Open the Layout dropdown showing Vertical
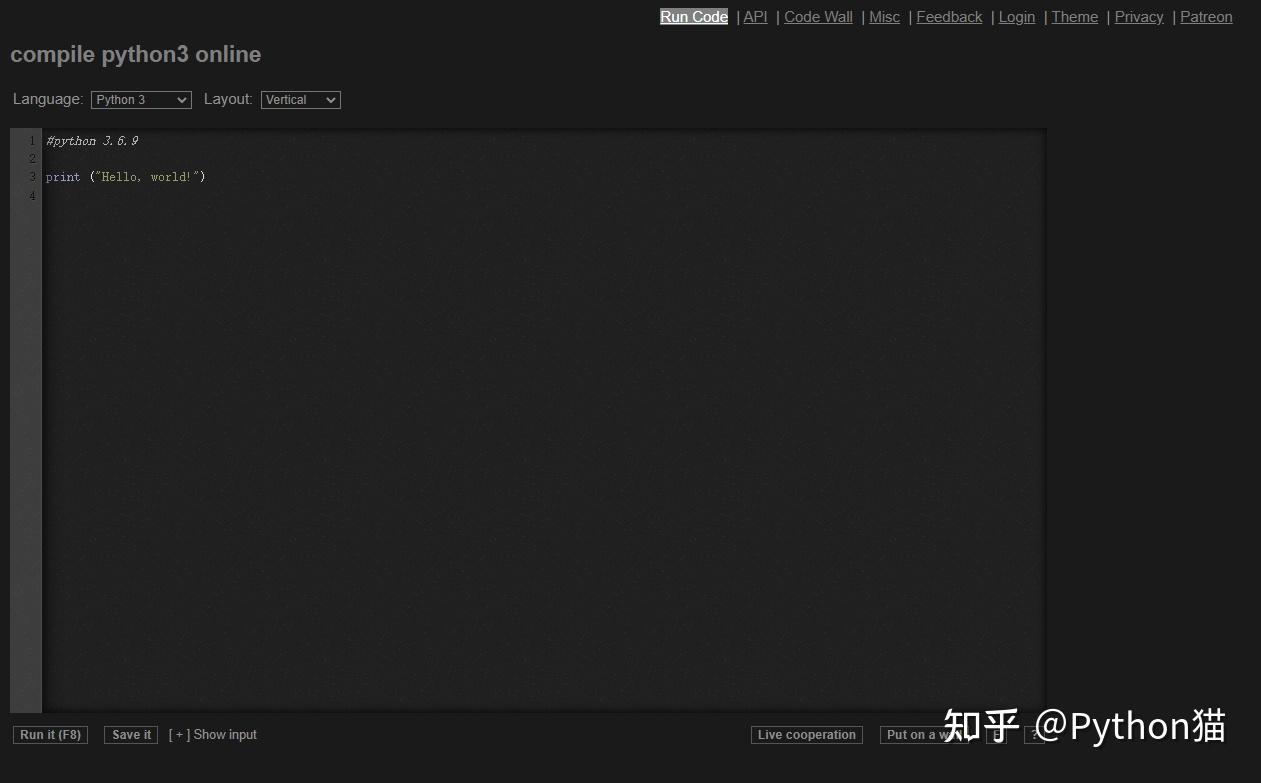Image resolution: width=1261 pixels, height=783 pixels. click(x=299, y=99)
